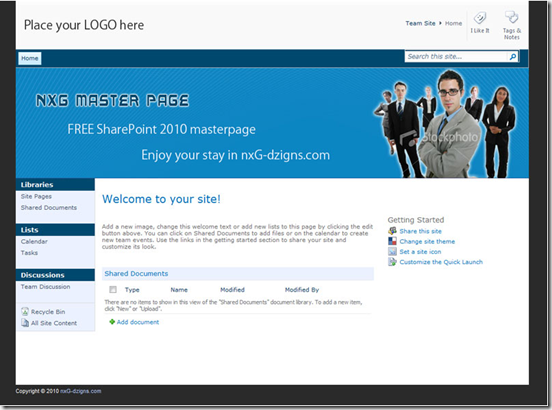
Task: Open the Team Discussion board
Action: click(x=45, y=286)
